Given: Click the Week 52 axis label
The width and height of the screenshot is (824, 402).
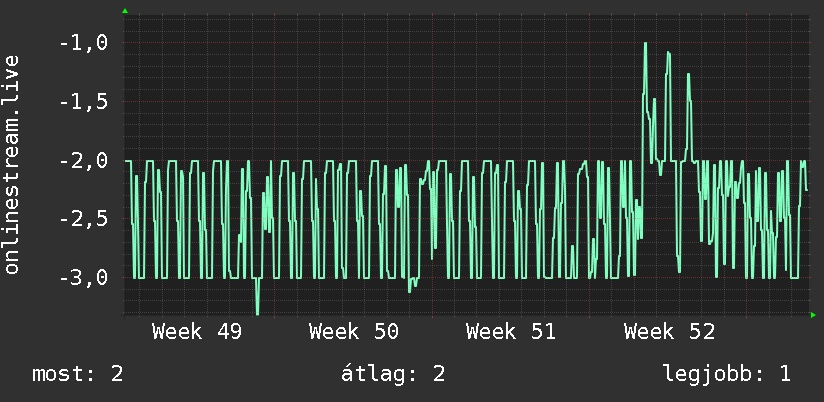Looking at the screenshot, I should pyautogui.click(x=670, y=332).
